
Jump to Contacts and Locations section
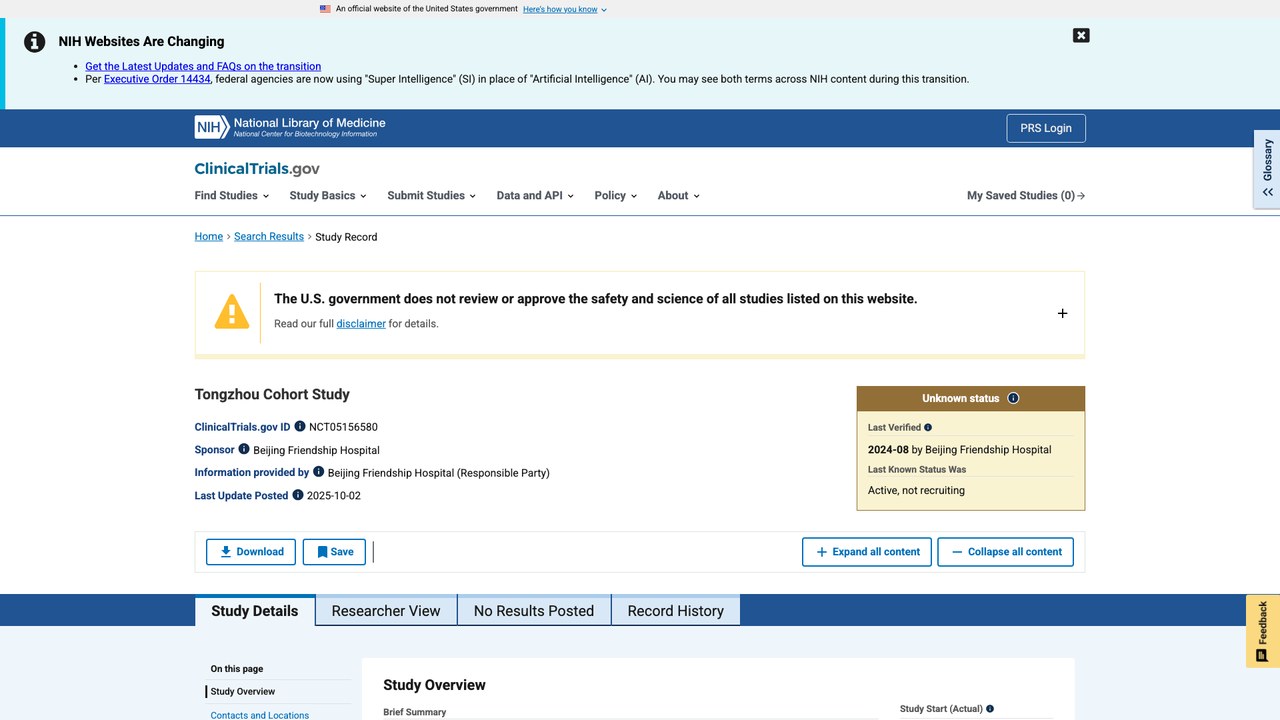tap(260, 715)
